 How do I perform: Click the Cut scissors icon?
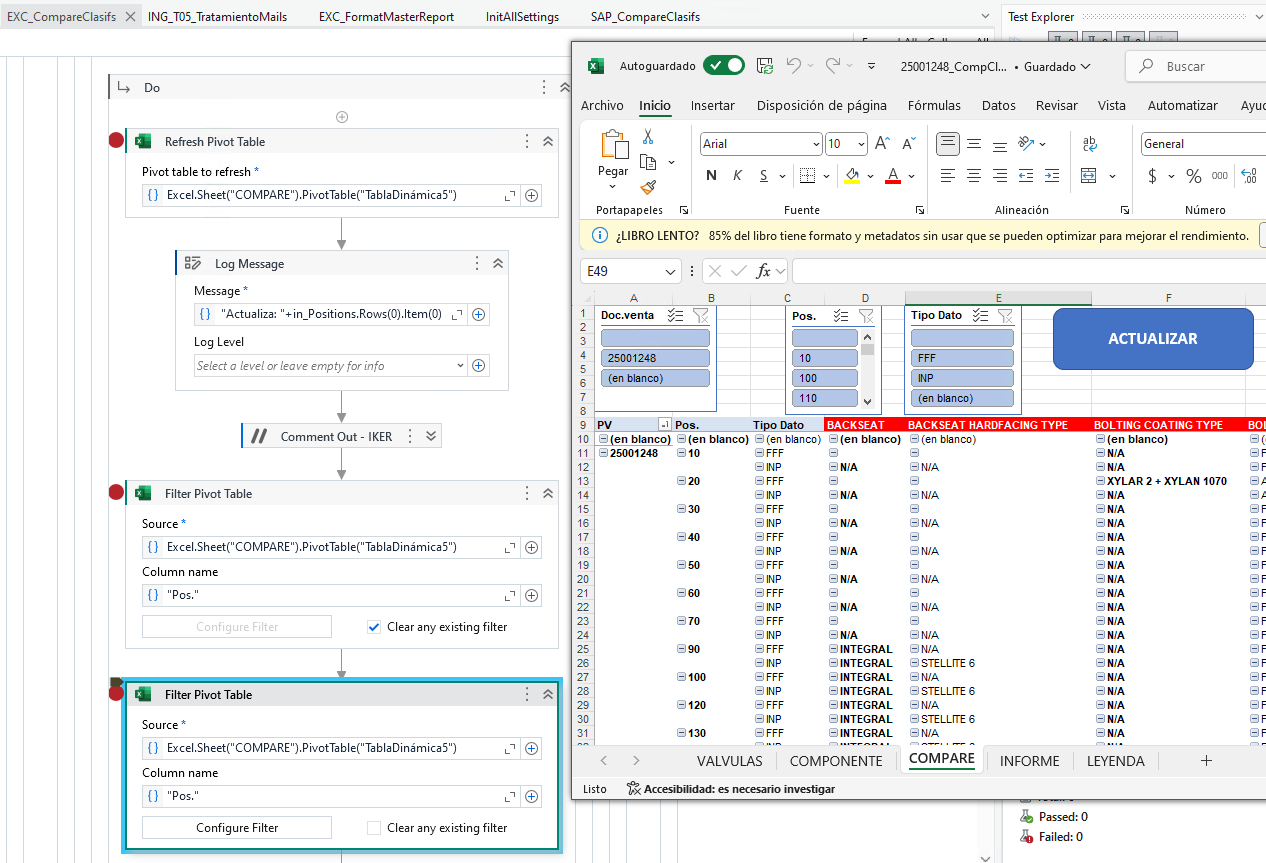(x=648, y=137)
